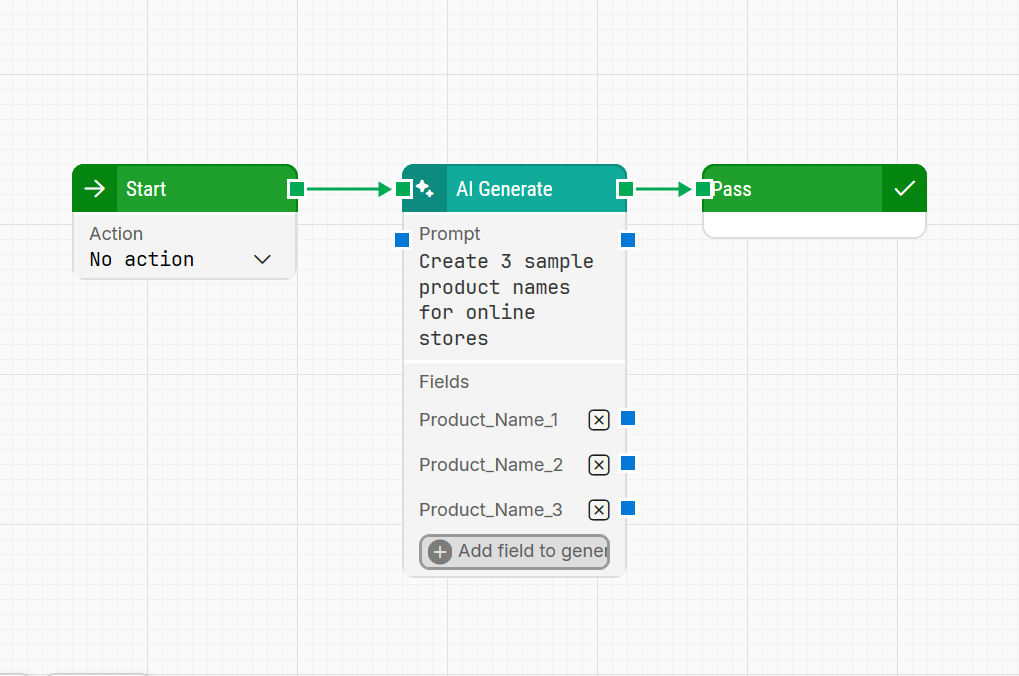1019x676 pixels.
Task: Click the AI Generate output connector
Action: point(626,189)
